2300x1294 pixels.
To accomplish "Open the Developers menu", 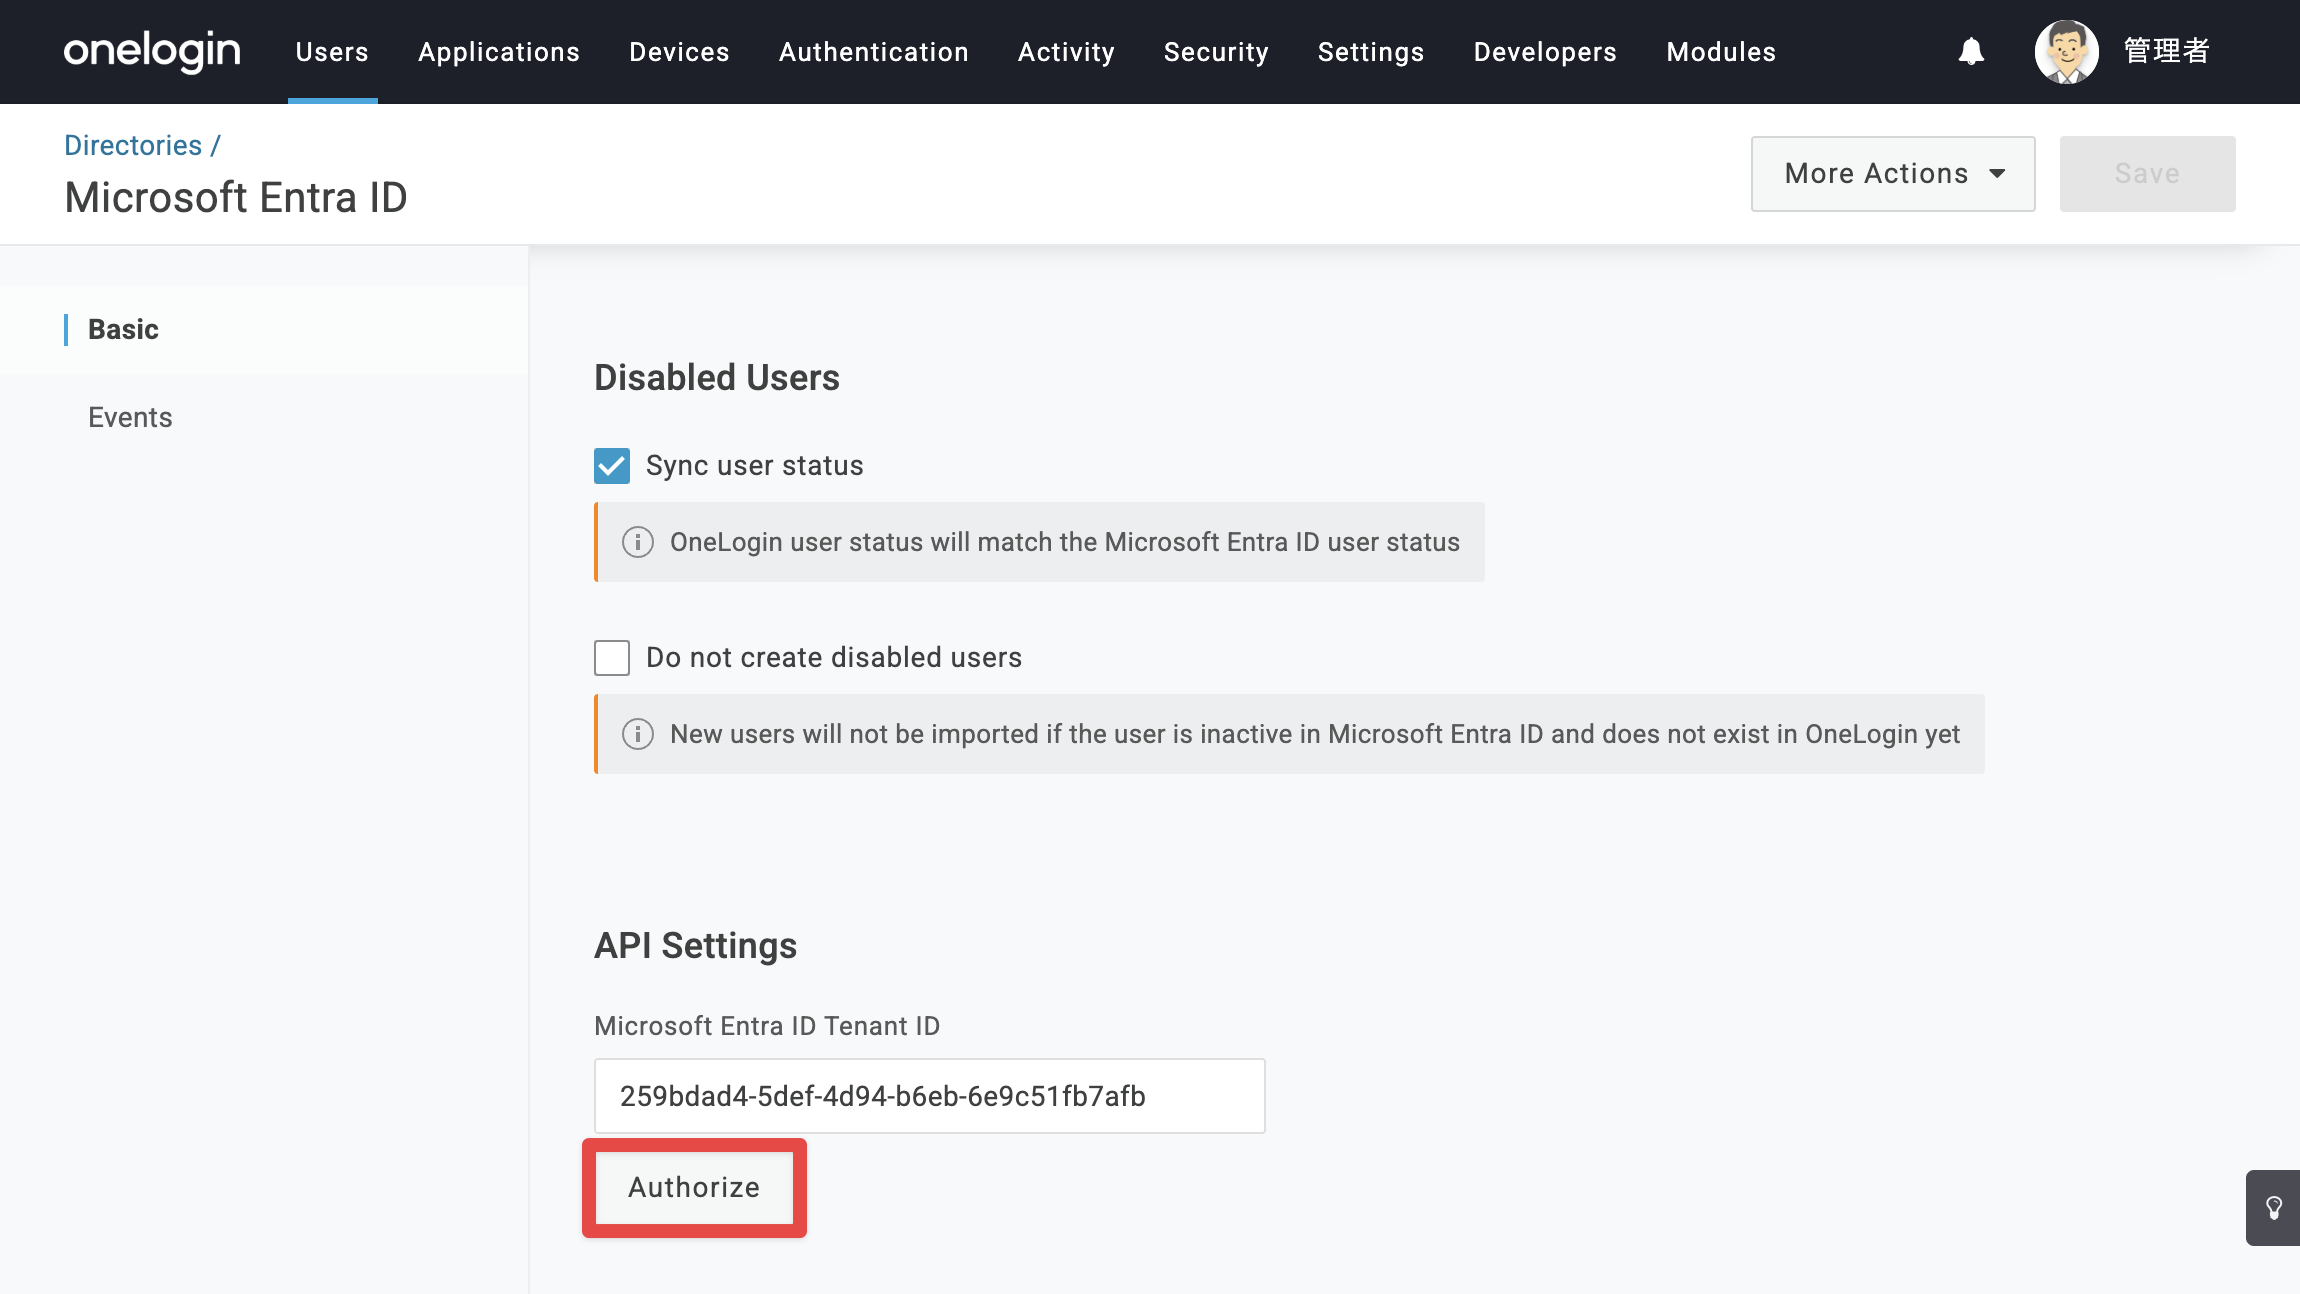I will (1546, 52).
